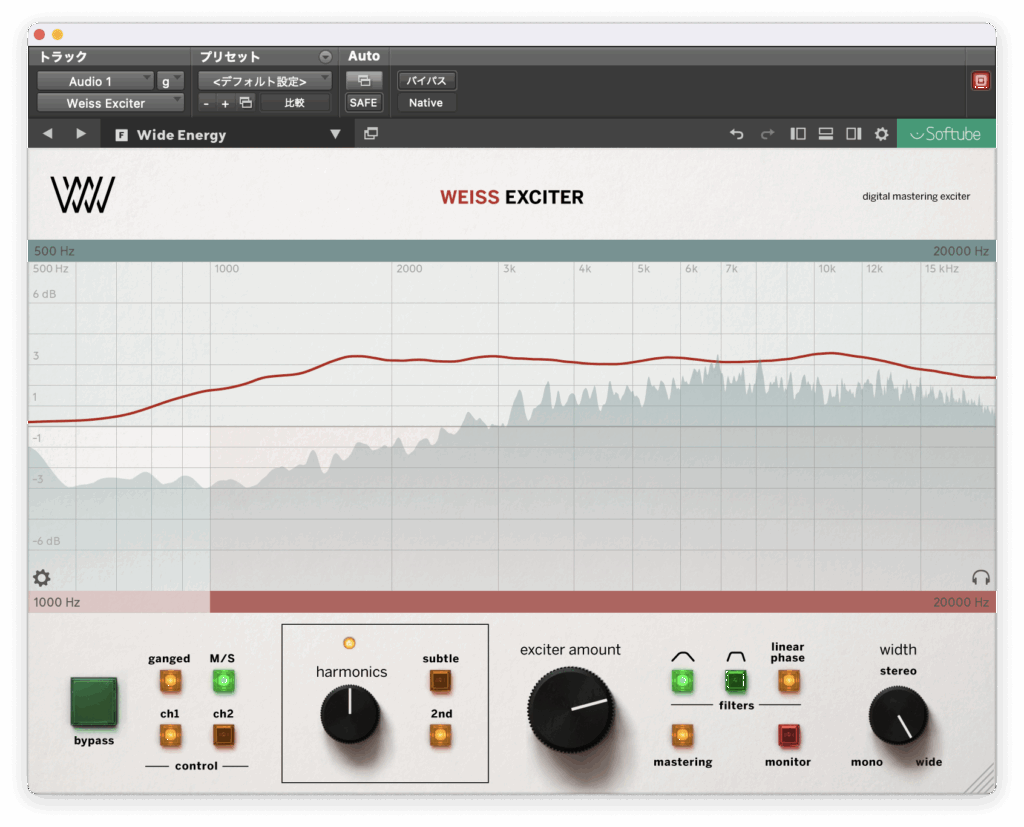The image size is (1024, 827).
Task: Select the flat-top filter shape
Action: 736,681
